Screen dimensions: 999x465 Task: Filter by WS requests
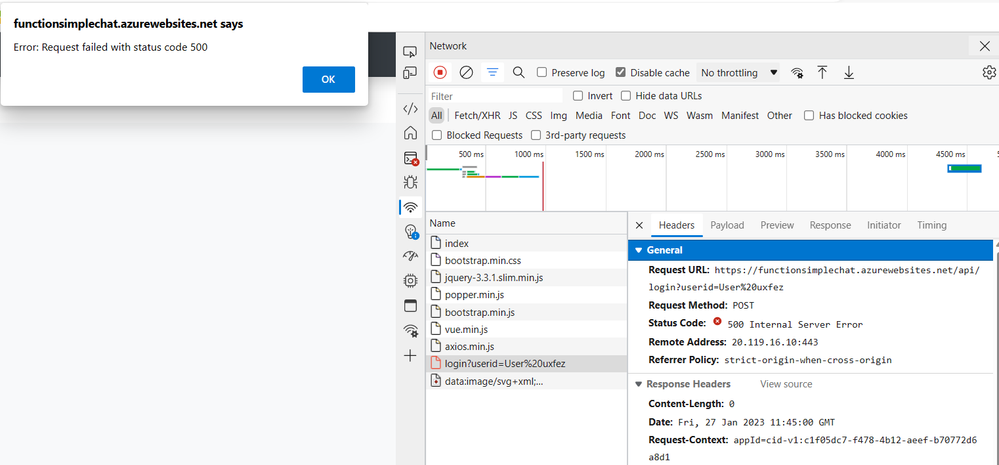(x=672, y=115)
